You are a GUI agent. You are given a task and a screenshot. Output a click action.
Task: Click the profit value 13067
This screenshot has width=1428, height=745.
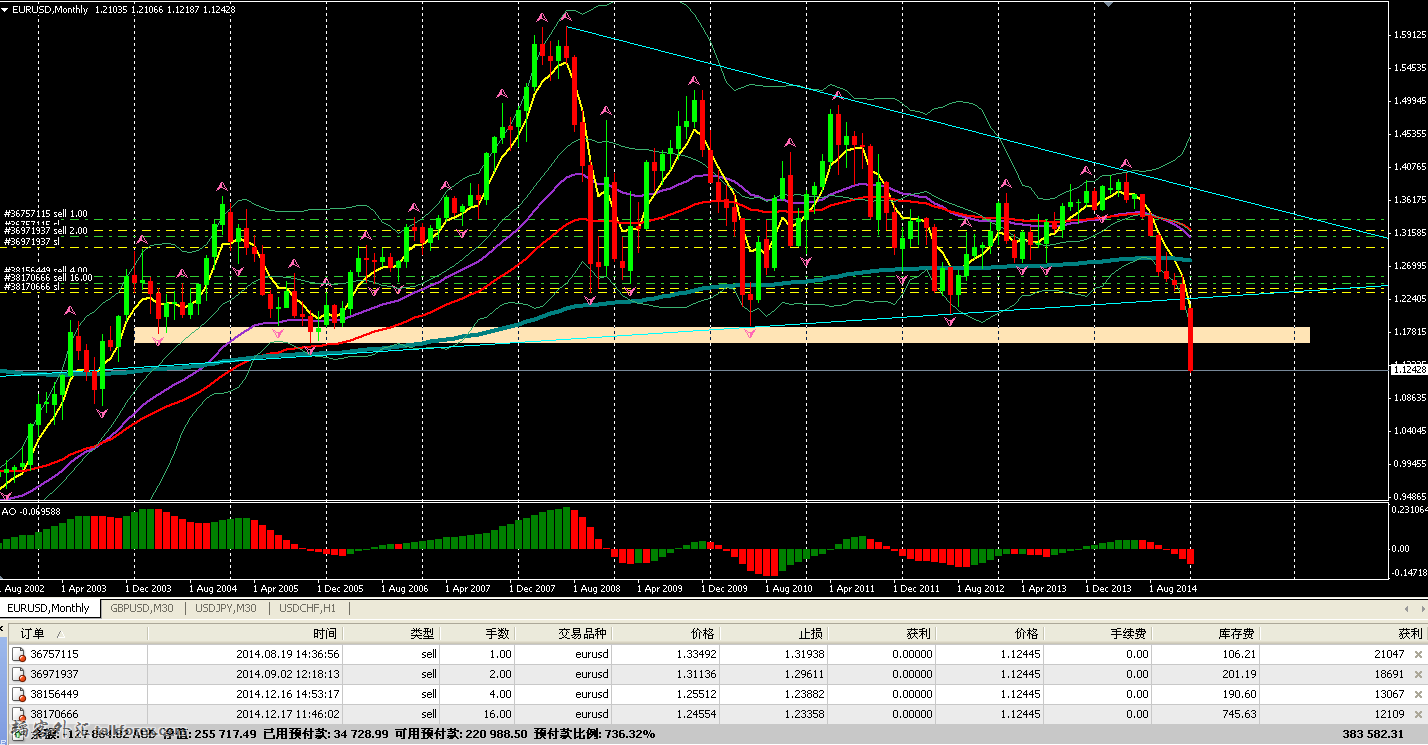click(1388, 694)
